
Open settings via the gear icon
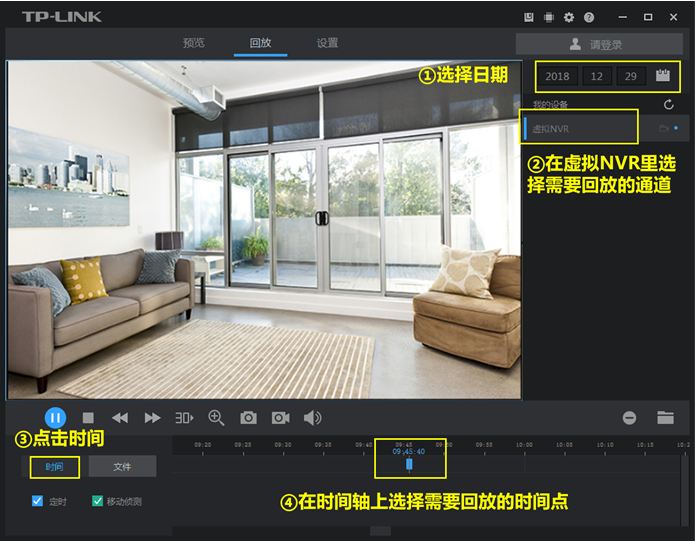tap(569, 17)
